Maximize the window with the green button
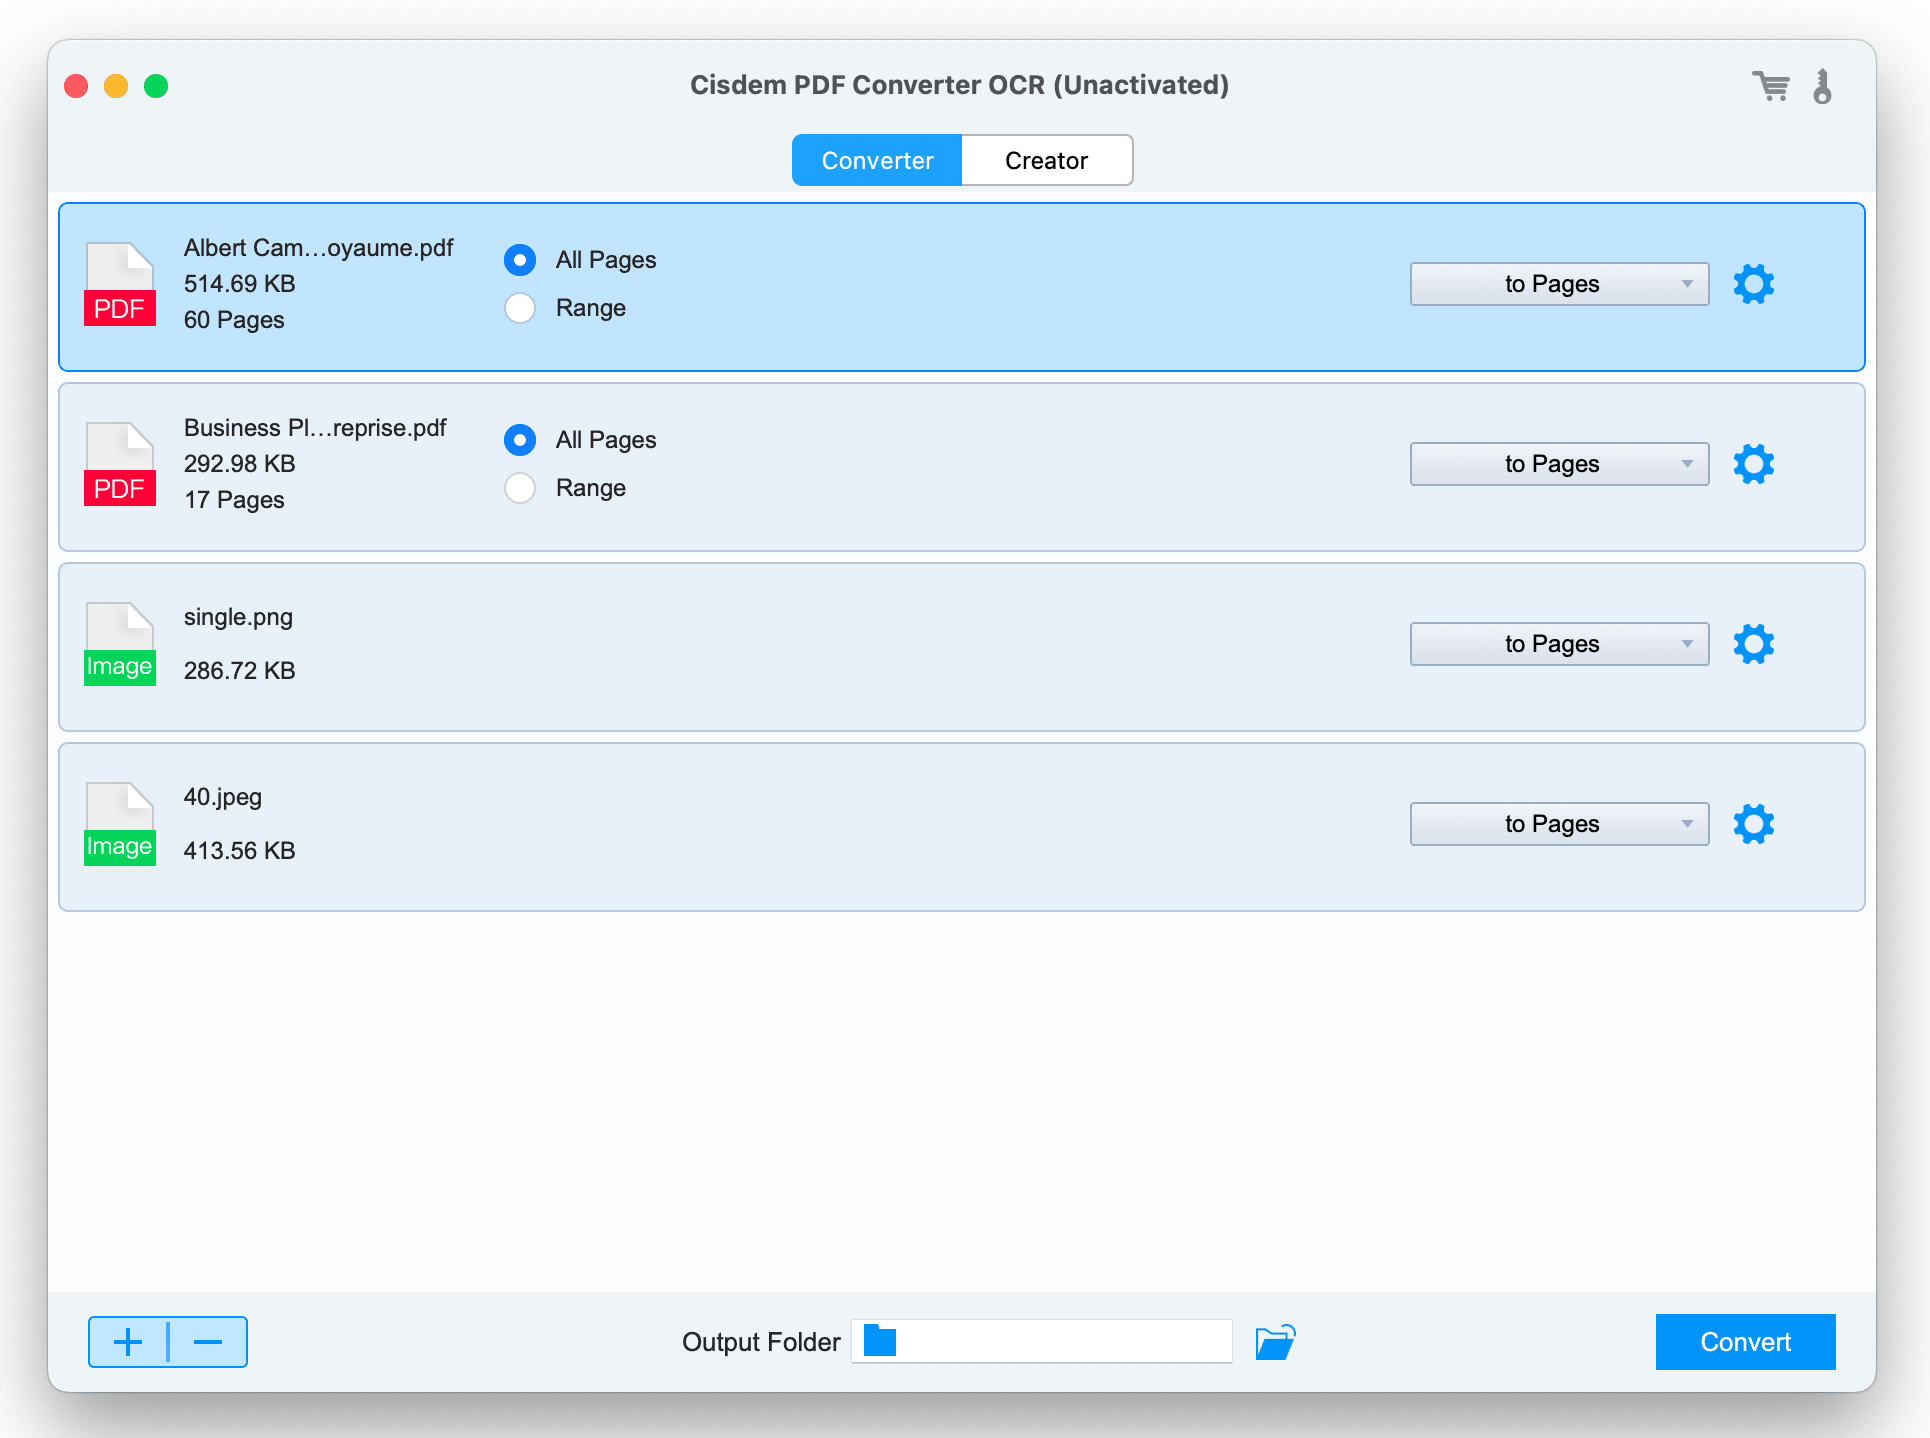The height and width of the screenshot is (1438, 1930). point(156,86)
